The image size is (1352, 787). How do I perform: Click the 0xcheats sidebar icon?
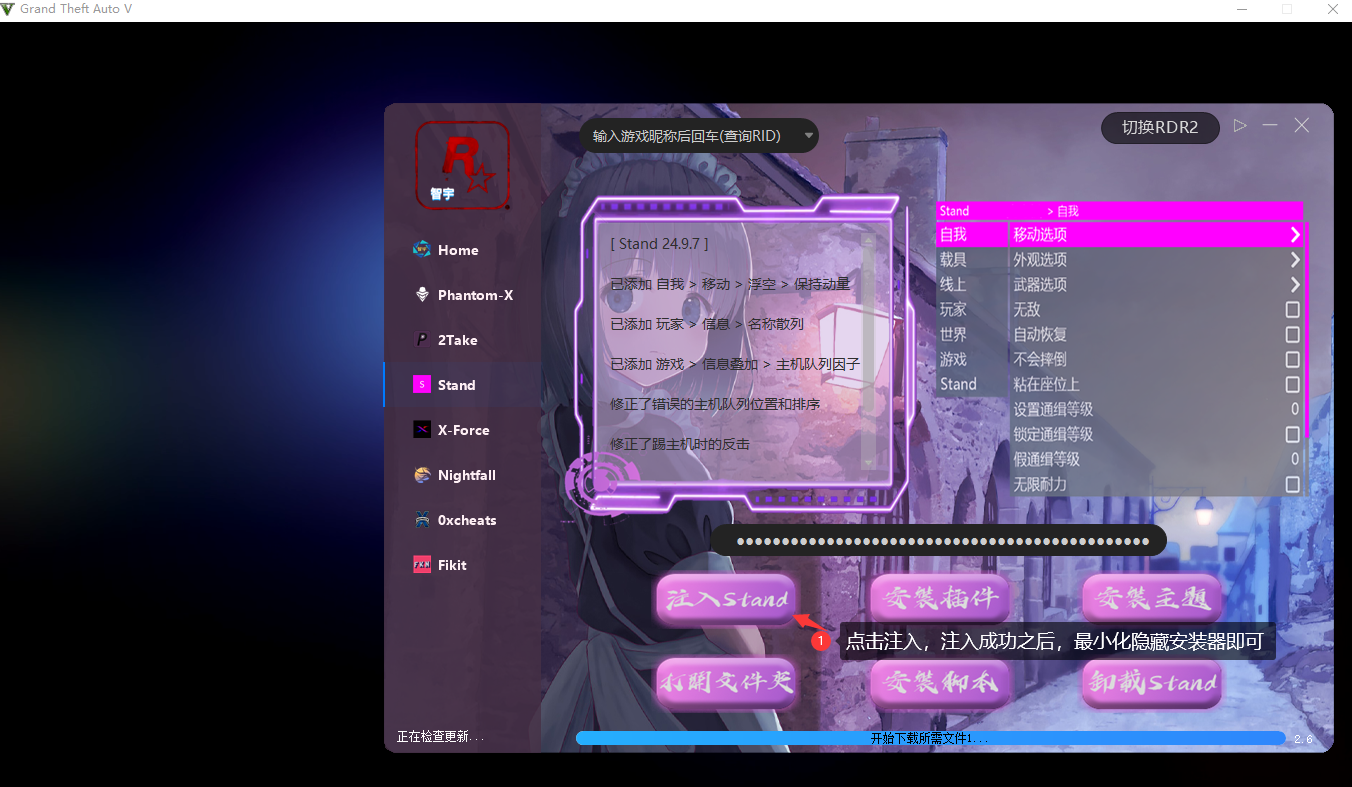[x=422, y=520]
